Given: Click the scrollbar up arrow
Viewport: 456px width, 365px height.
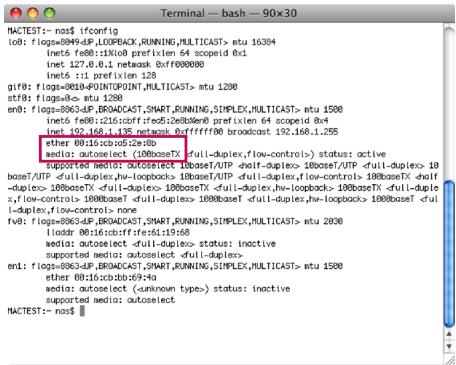Looking at the screenshot, I should coord(449,334).
